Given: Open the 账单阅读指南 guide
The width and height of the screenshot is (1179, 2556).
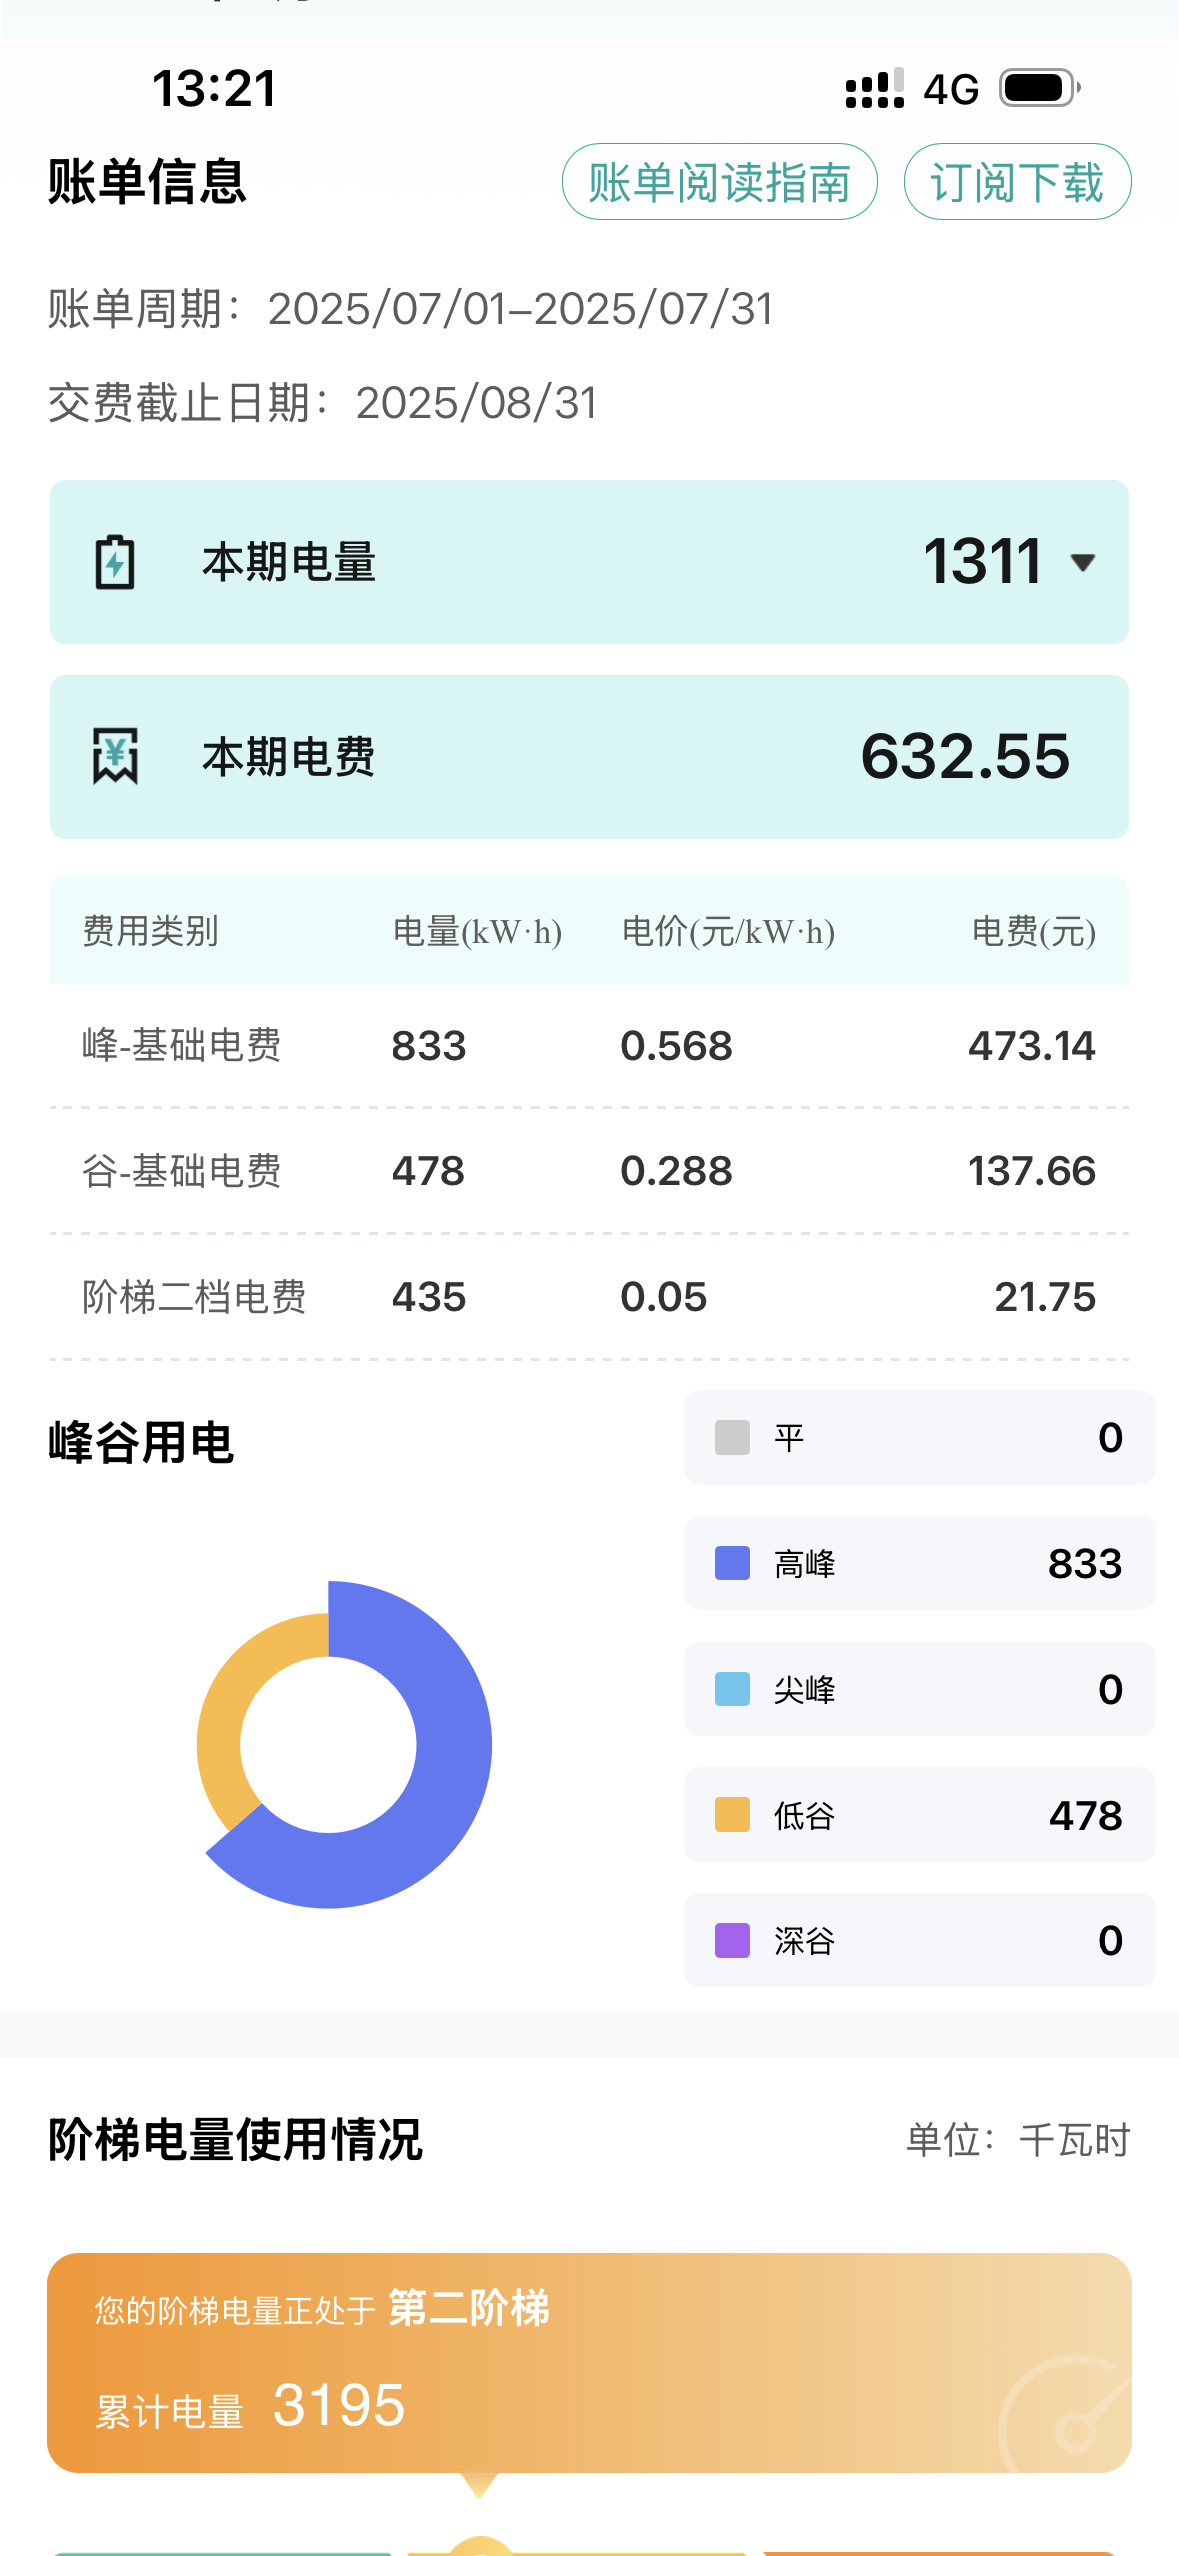Looking at the screenshot, I should pyautogui.click(x=719, y=182).
